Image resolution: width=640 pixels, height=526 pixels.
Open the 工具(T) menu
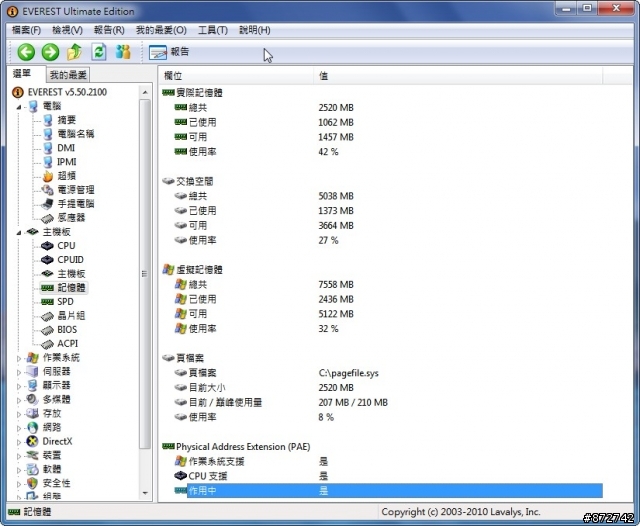click(x=213, y=30)
